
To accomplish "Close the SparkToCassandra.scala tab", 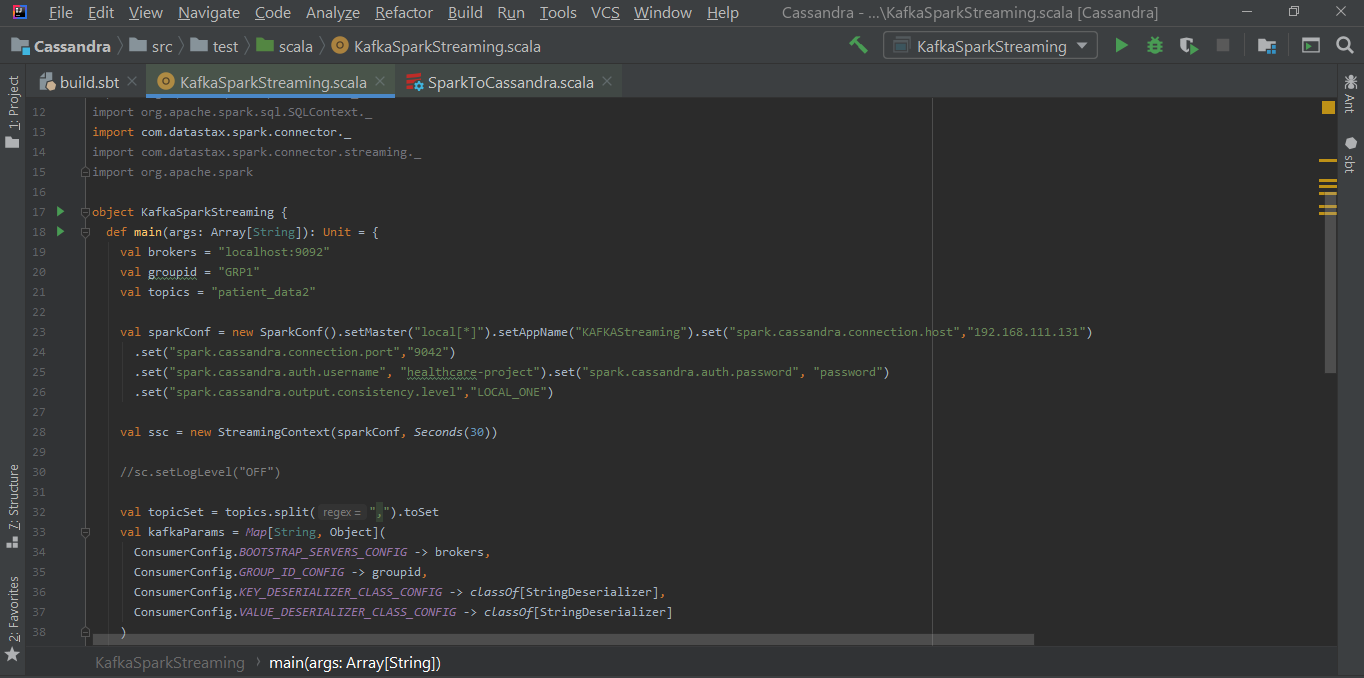I will 607,82.
